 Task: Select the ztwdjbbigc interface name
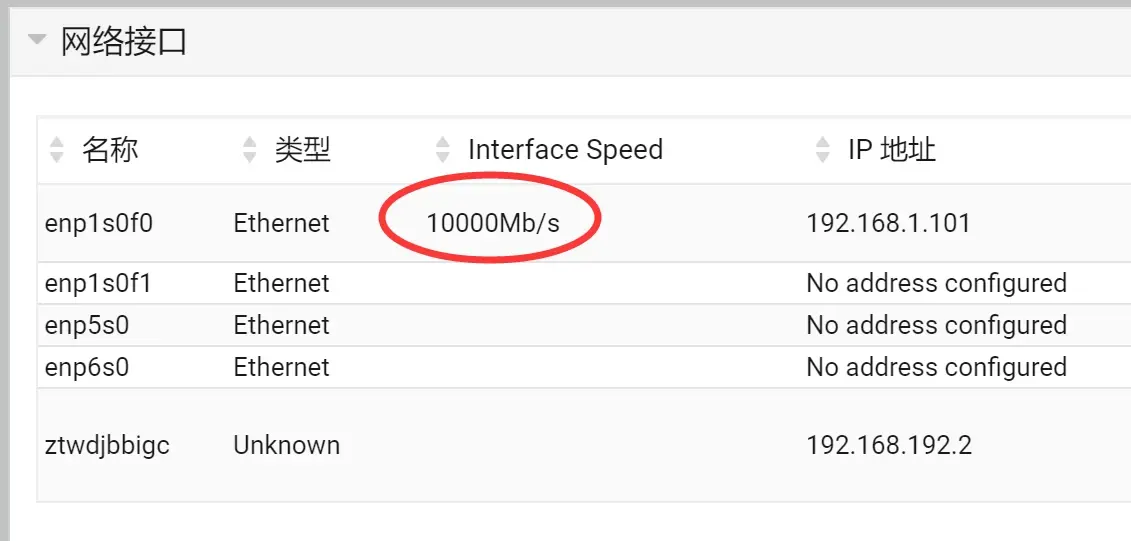(107, 445)
